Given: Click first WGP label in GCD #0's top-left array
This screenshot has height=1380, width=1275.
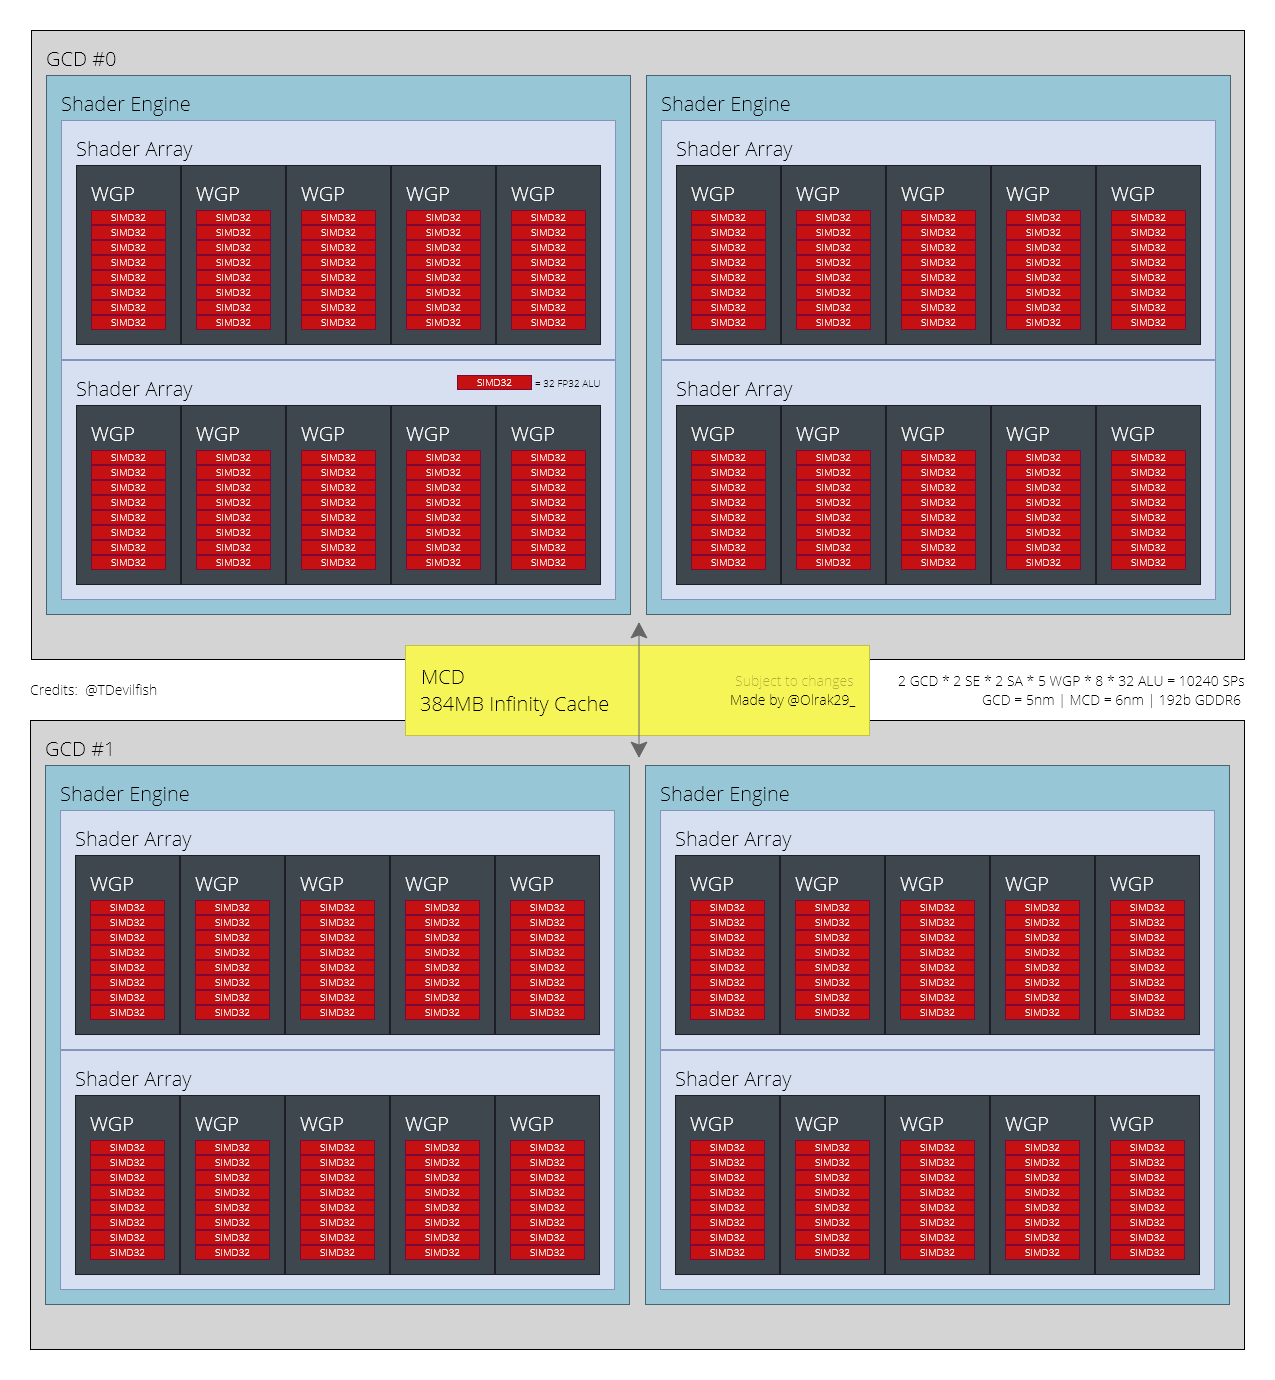Looking at the screenshot, I should click(112, 195).
